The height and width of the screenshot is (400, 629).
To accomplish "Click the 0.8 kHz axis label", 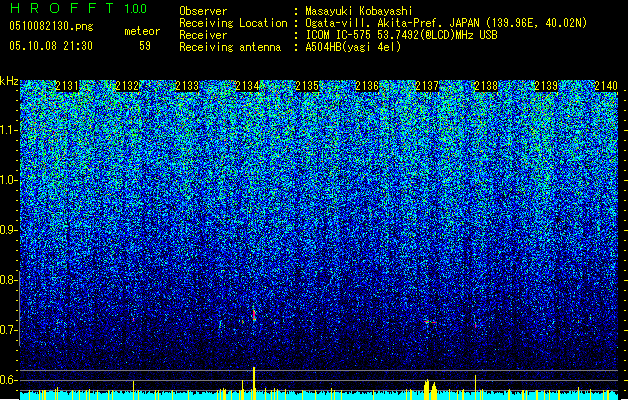I will tap(8, 280).
